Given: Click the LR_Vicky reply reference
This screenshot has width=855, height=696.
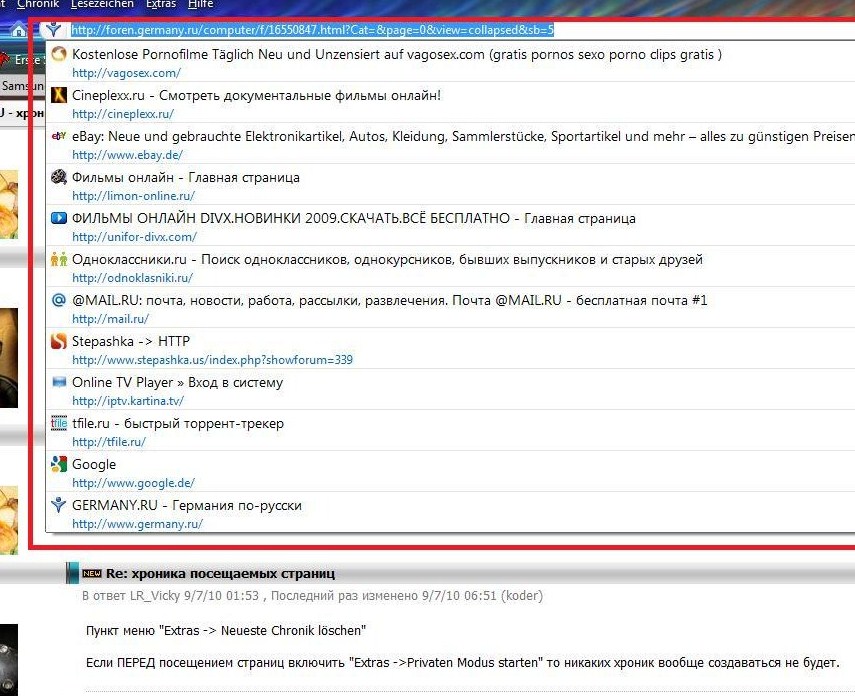Looking at the screenshot, I should coord(155,596).
